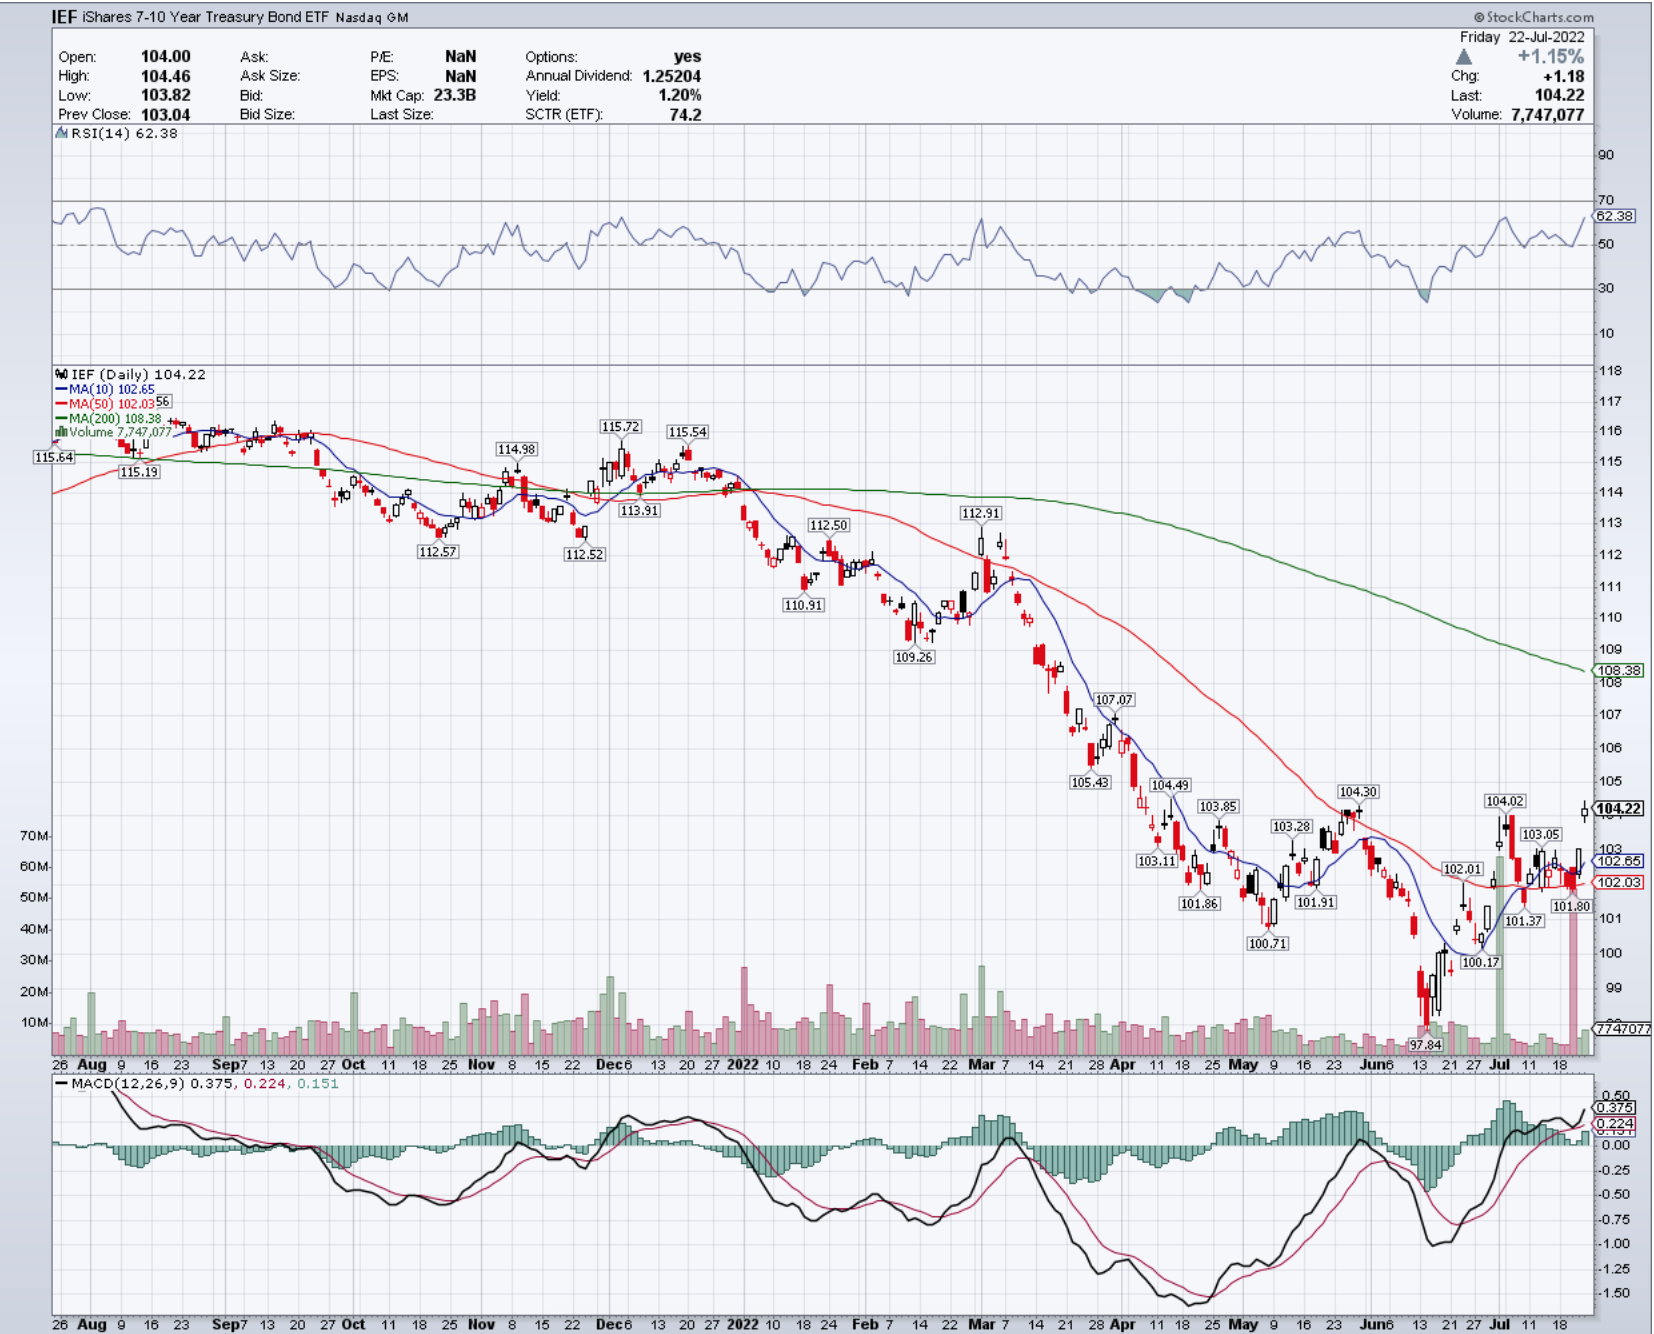Click the 112.91 March peak label
The width and height of the screenshot is (1654, 1334).
[x=980, y=513]
